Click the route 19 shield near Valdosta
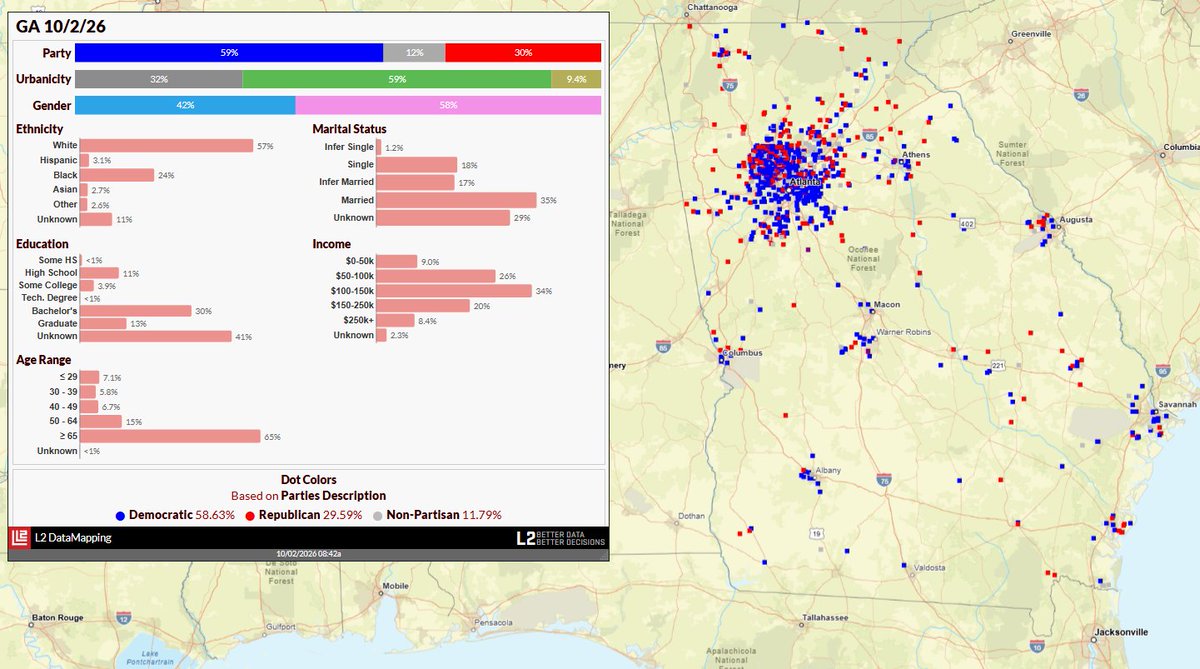The image size is (1200, 669). click(x=817, y=534)
